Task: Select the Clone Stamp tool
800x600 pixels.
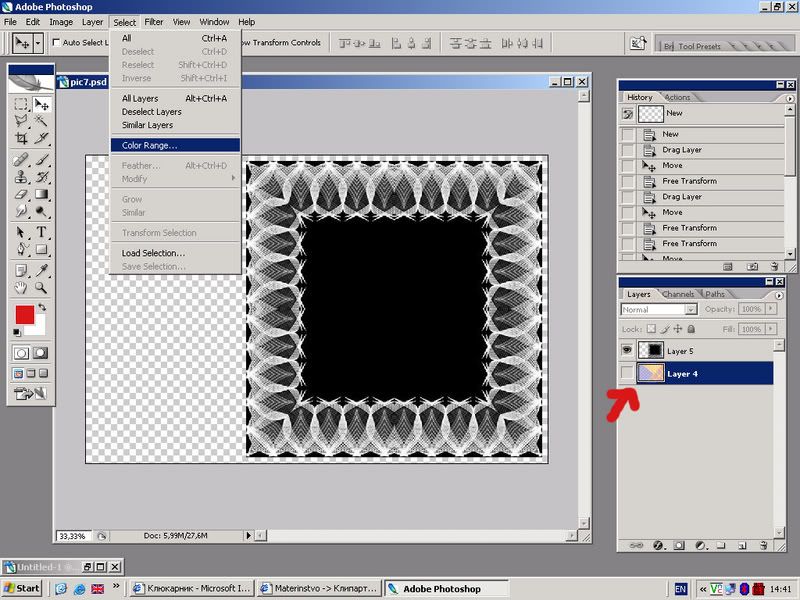Action: pos(20,177)
